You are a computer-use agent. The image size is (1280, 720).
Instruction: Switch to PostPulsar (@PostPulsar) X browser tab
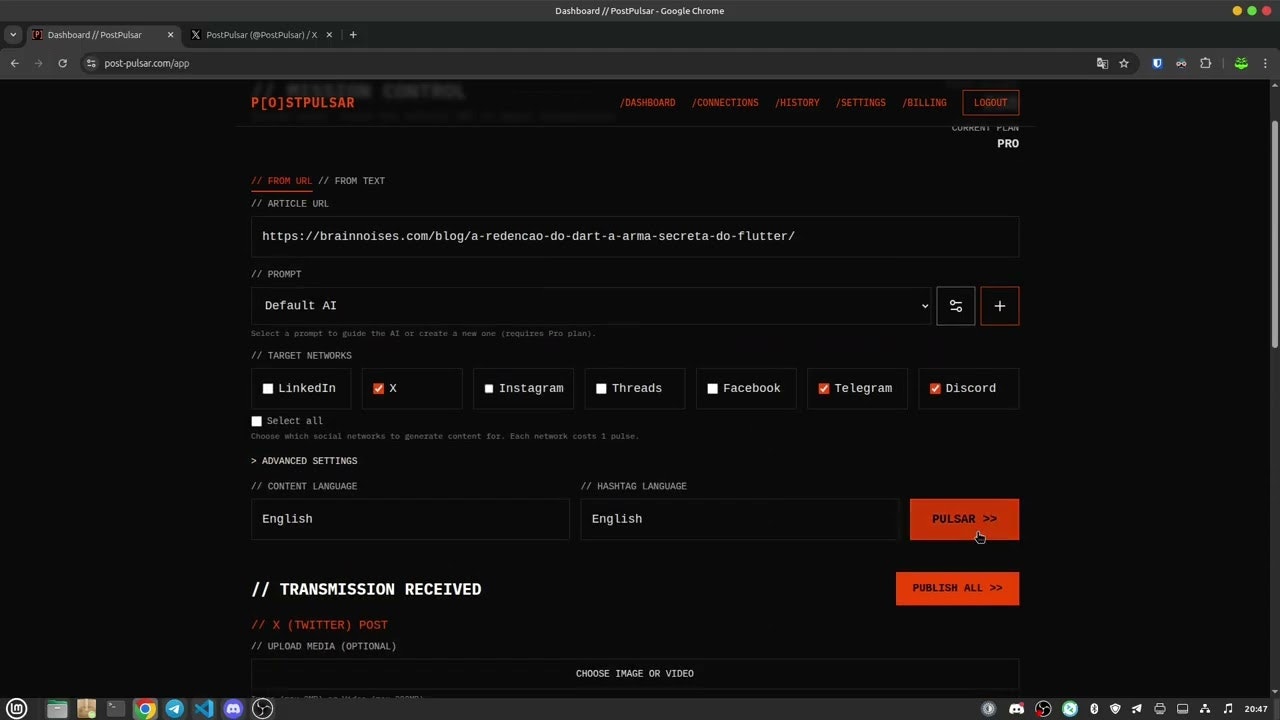[x=262, y=35]
